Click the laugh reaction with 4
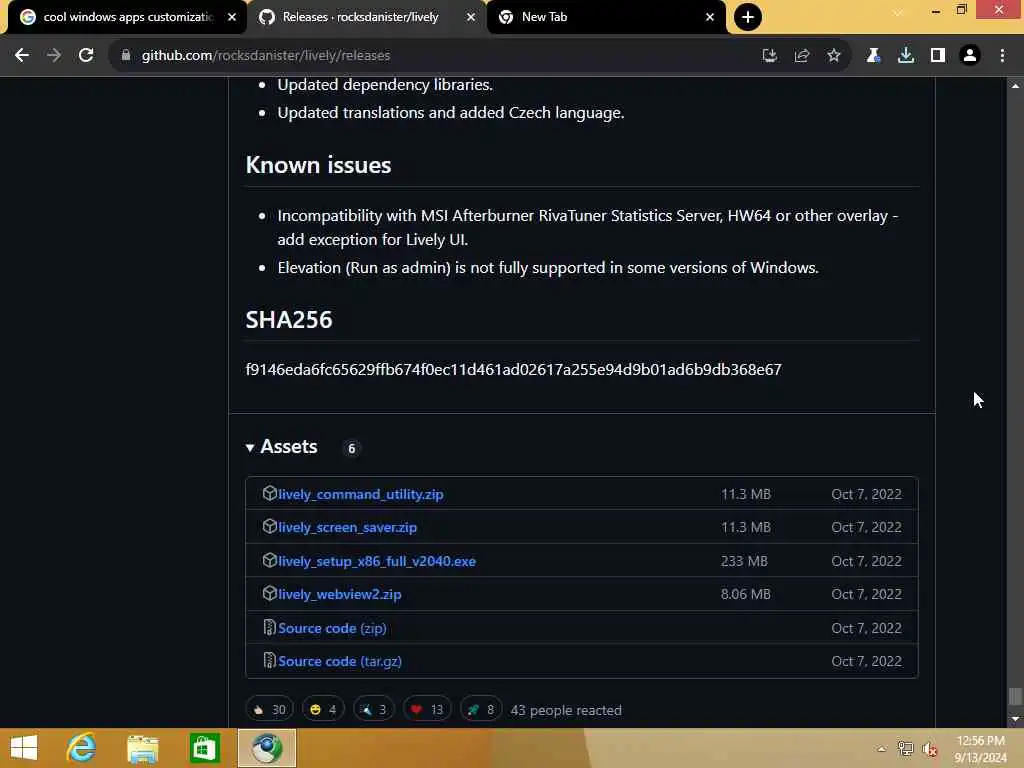The height and width of the screenshot is (768, 1024). point(323,710)
